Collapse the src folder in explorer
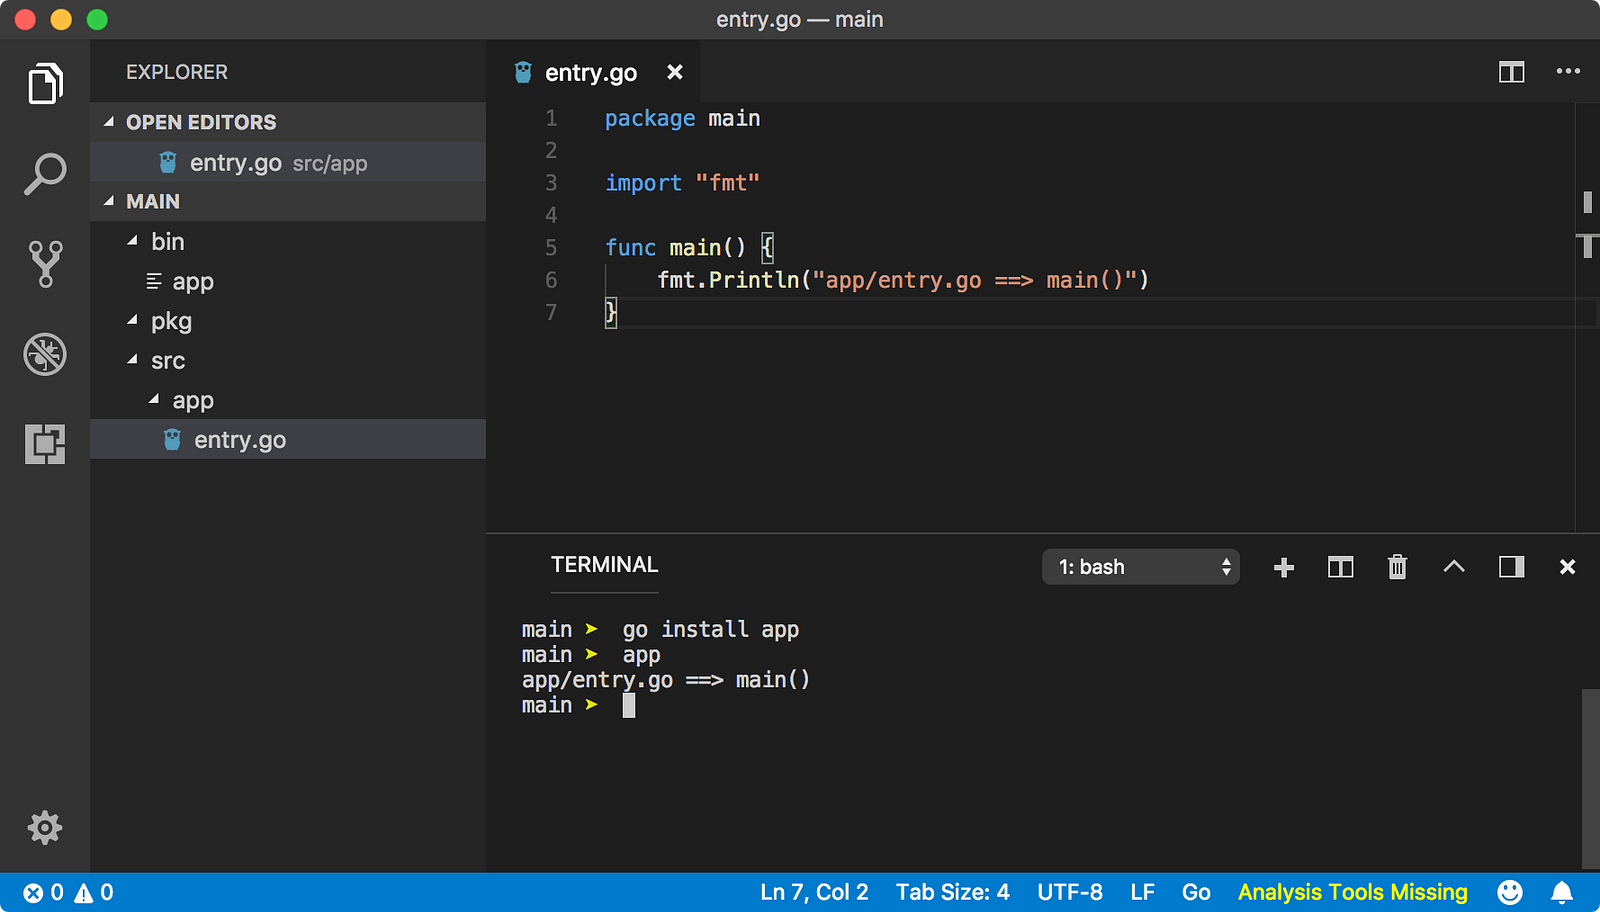Image resolution: width=1600 pixels, height=912 pixels. coord(133,360)
